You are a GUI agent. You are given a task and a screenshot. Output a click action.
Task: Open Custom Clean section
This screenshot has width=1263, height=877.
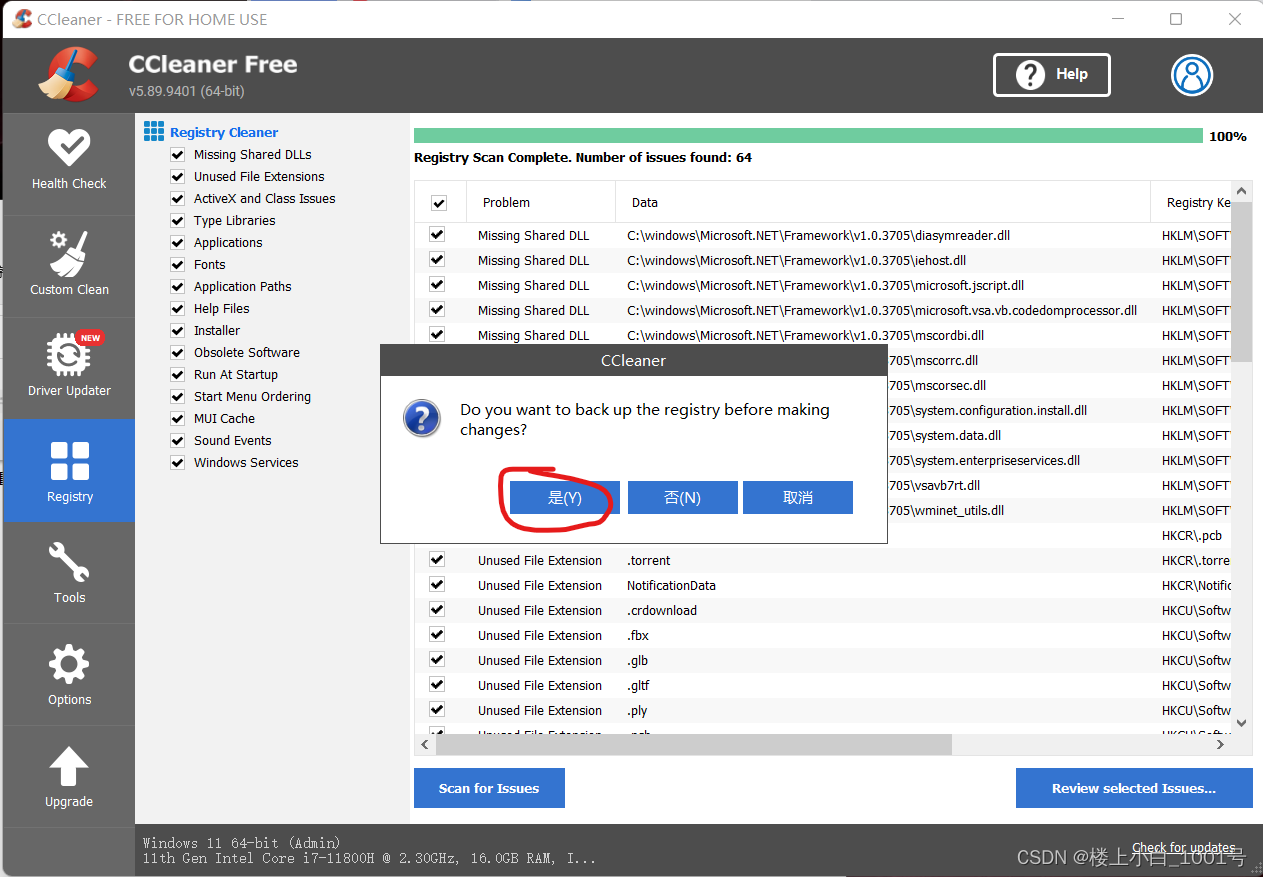pyautogui.click(x=69, y=266)
